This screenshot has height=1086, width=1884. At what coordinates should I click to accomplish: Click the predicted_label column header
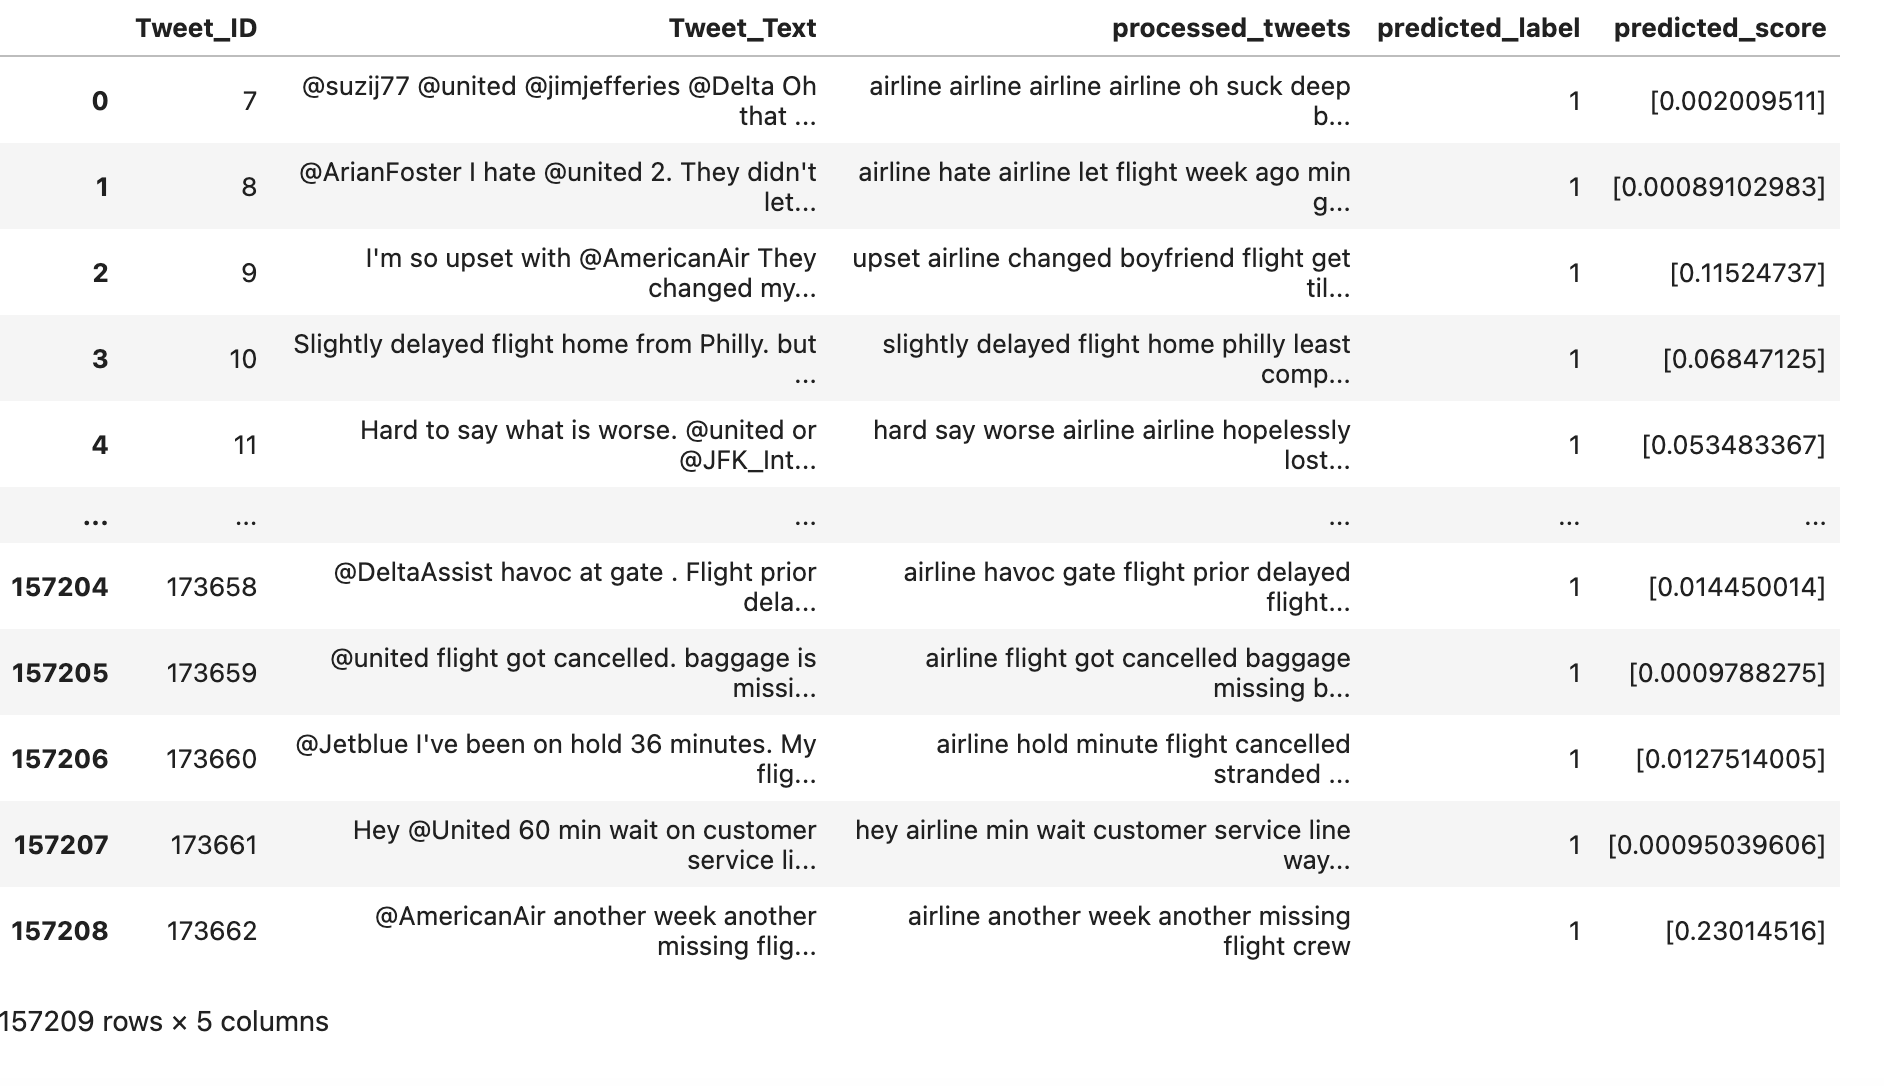point(1478,28)
